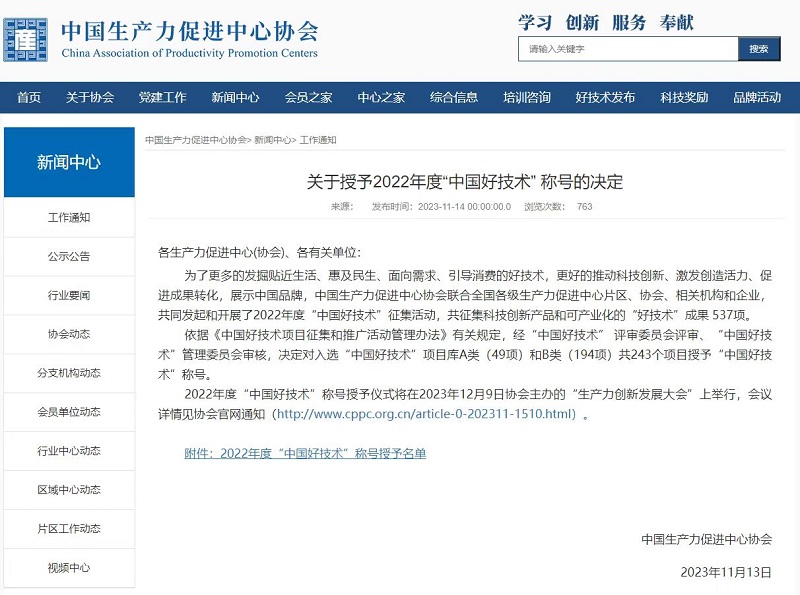Navigate to 培训咨询 menu
This screenshot has height=595, width=800.
point(526,97)
